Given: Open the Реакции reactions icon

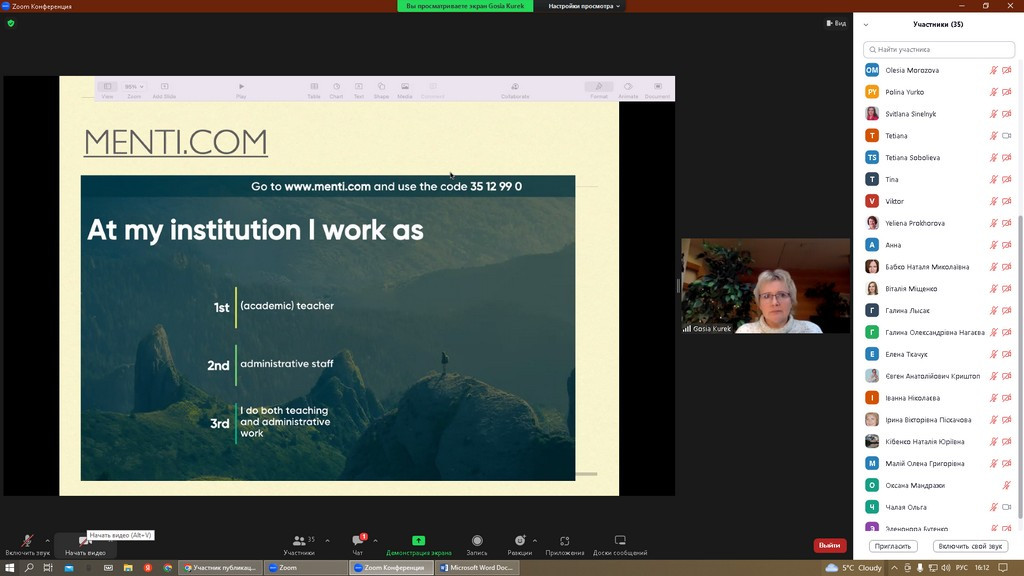Looking at the screenshot, I should tap(519, 541).
